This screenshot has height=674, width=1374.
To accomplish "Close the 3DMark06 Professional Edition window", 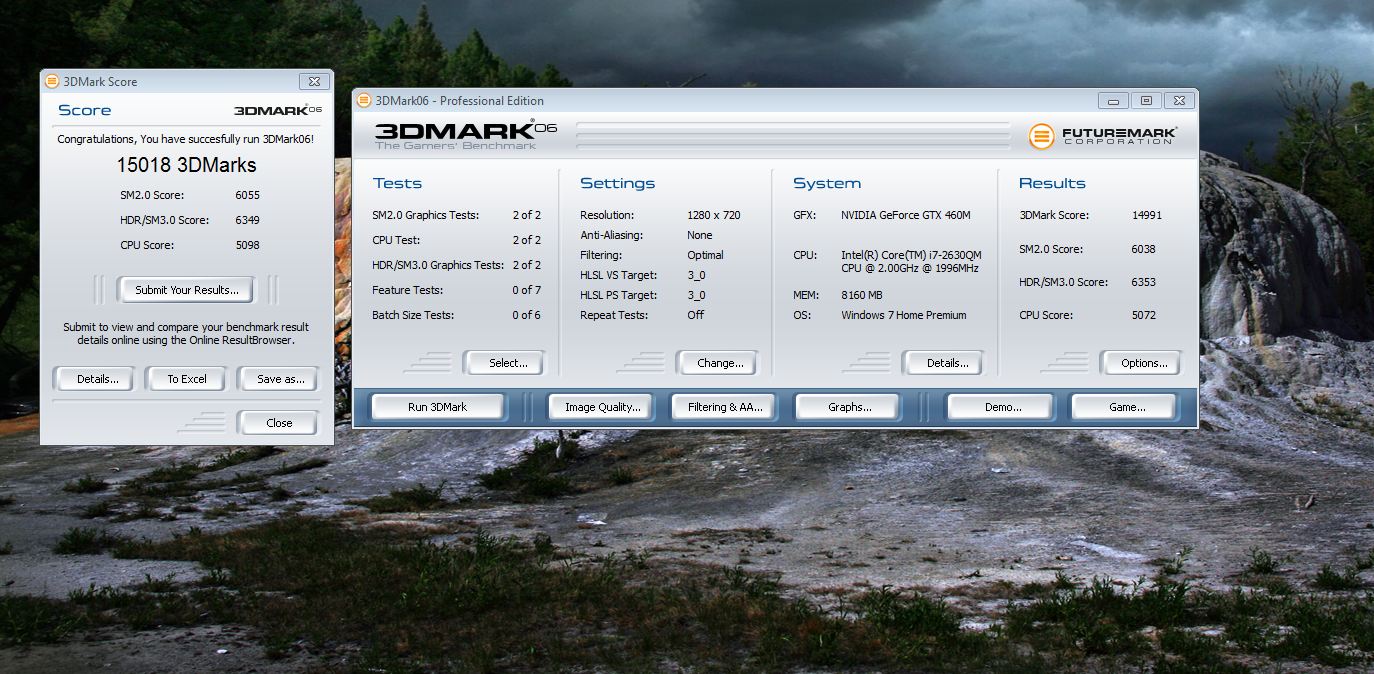I will pyautogui.click(x=1179, y=100).
